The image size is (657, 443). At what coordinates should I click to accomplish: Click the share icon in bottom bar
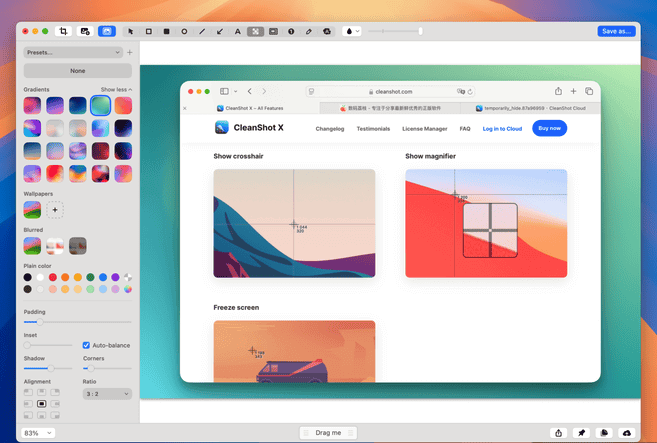pyautogui.click(x=559, y=433)
